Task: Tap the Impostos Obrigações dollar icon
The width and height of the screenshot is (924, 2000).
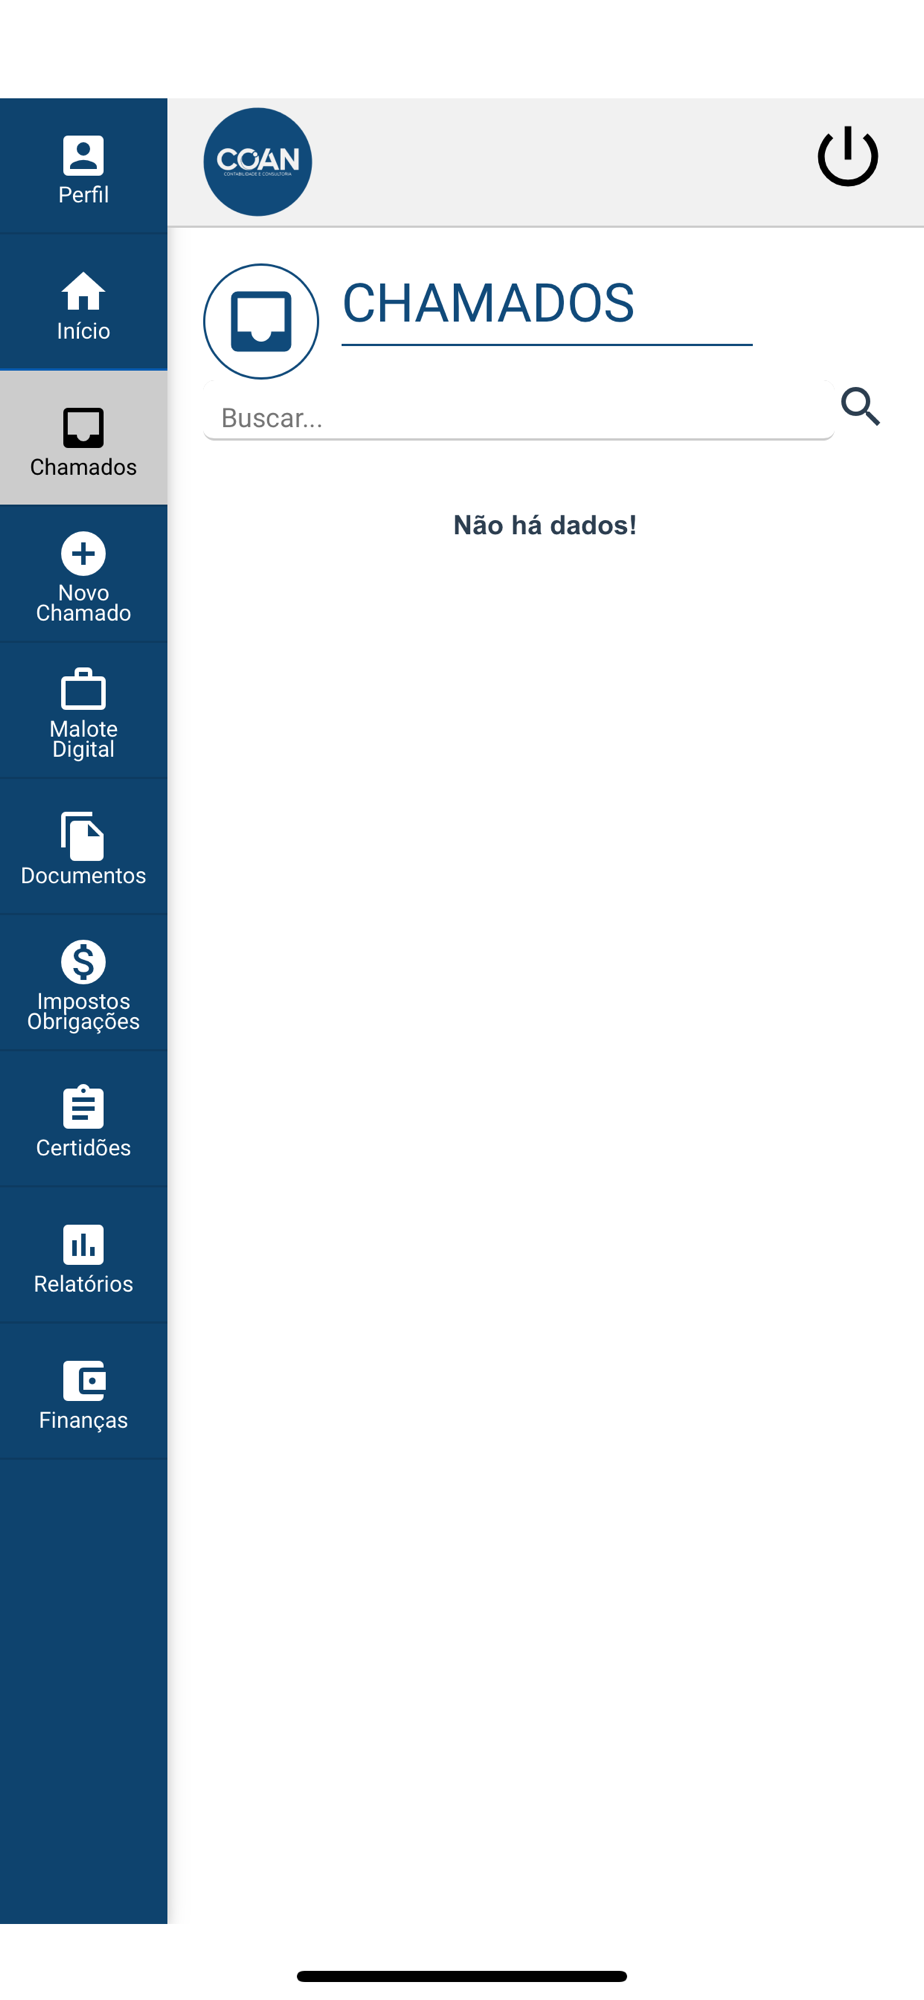Action: pos(83,962)
